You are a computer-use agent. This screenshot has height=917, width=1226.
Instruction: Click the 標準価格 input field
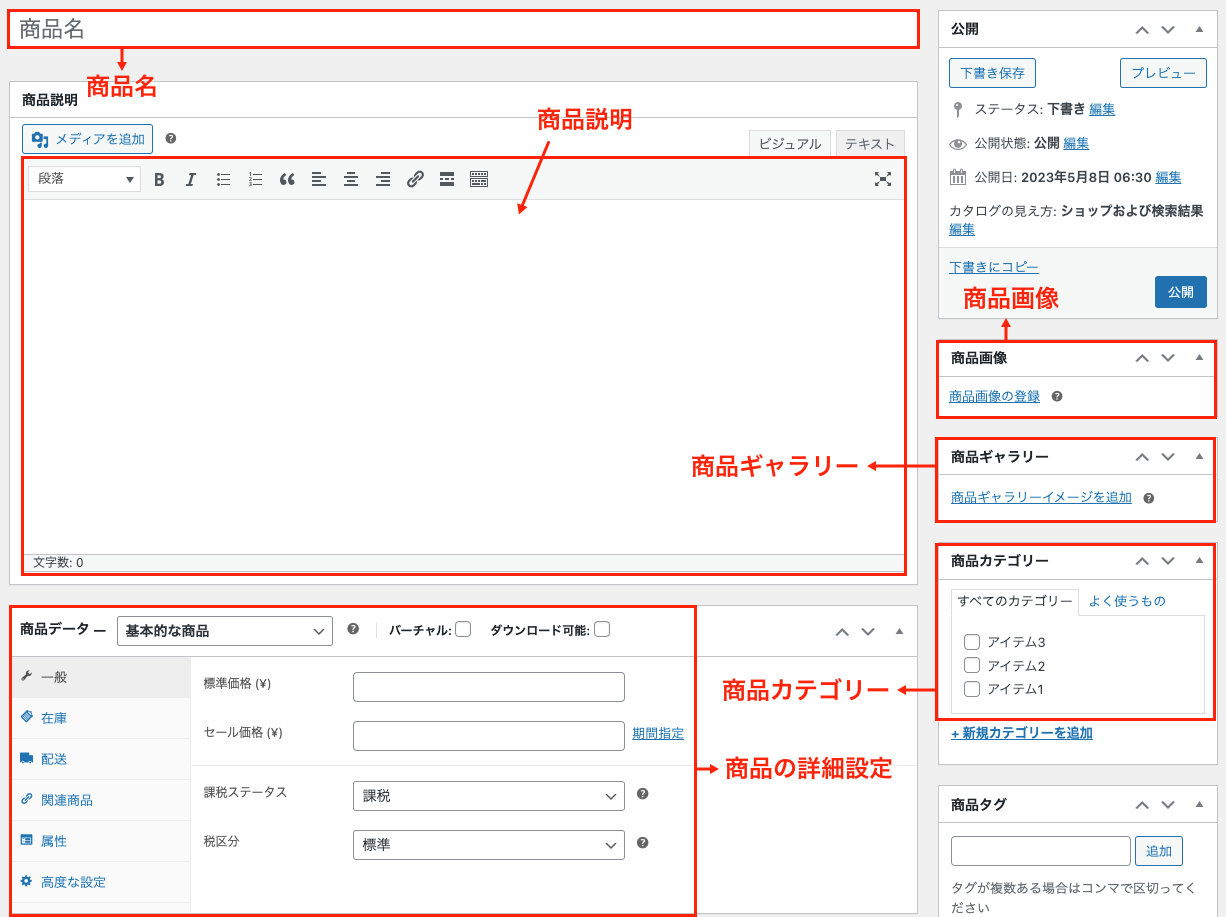point(488,687)
